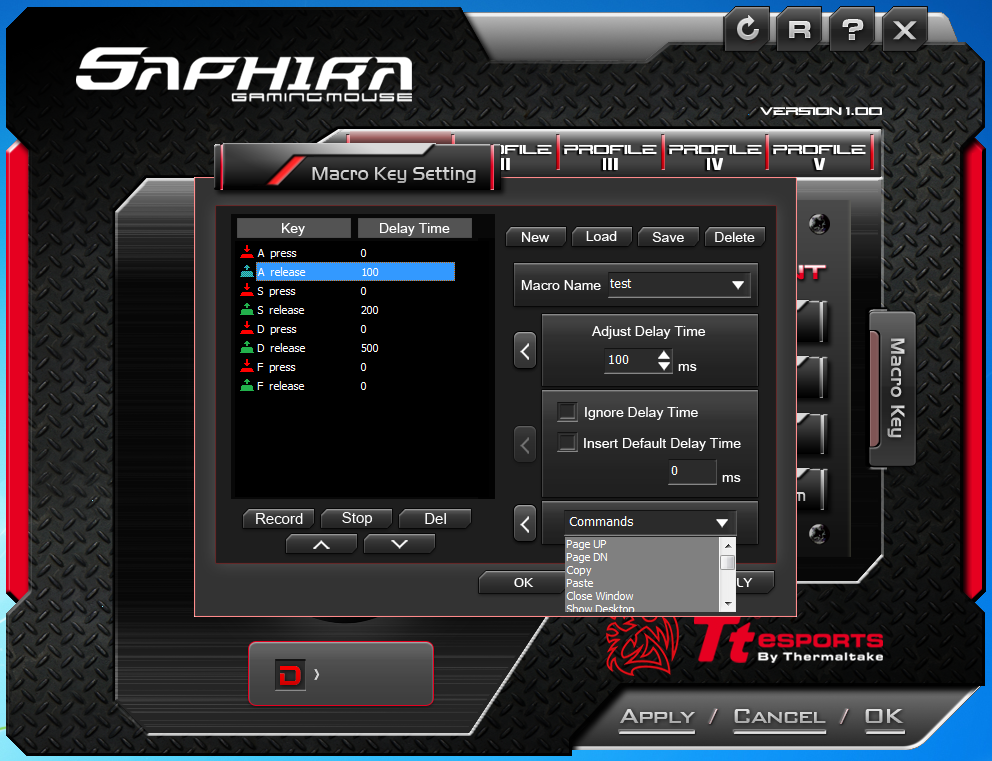
Task: Click the Delay Time column header
Action: pyautogui.click(x=414, y=228)
